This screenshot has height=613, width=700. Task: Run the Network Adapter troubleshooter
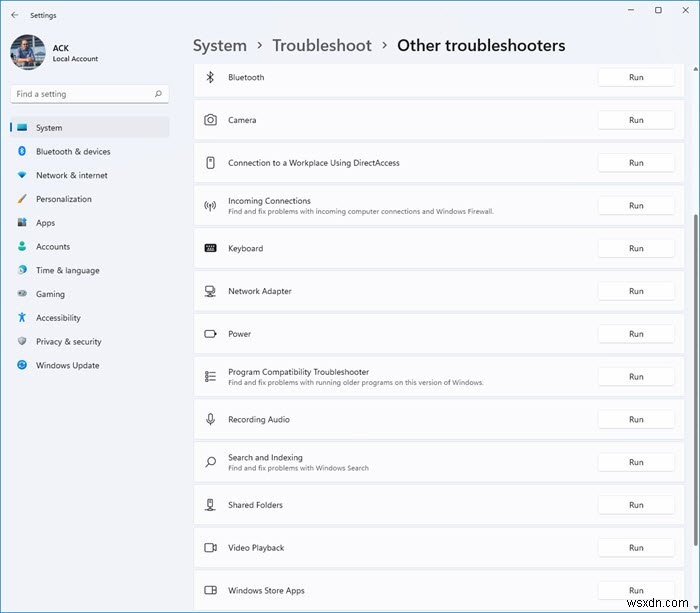(636, 291)
